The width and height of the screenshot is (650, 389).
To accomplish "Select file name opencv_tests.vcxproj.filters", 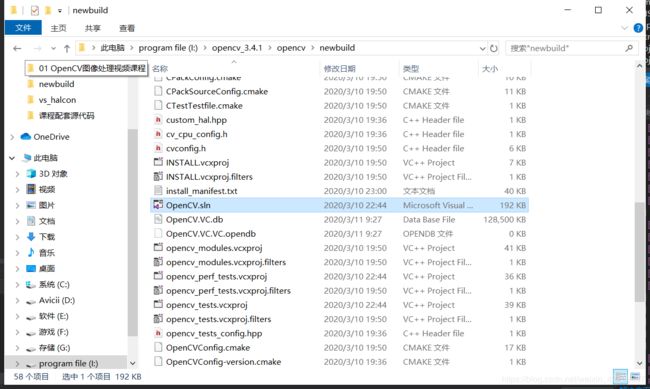I will pos(218,319).
